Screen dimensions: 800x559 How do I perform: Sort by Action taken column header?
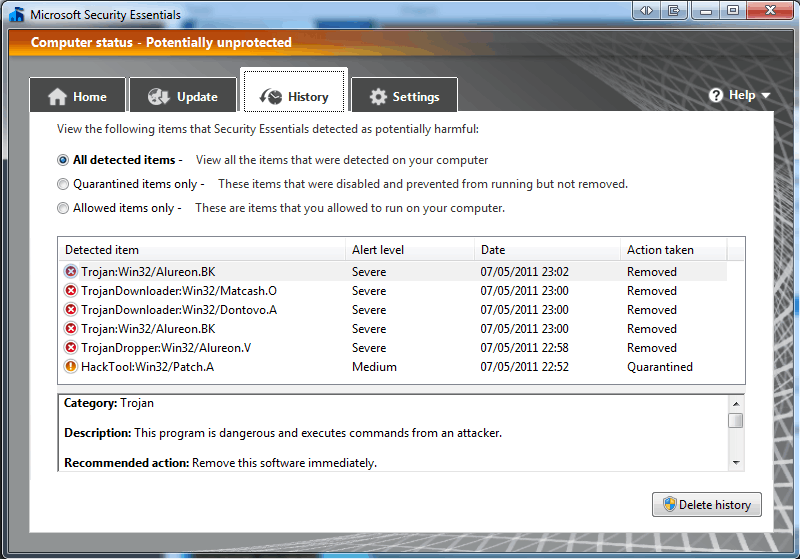[x=673, y=250]
